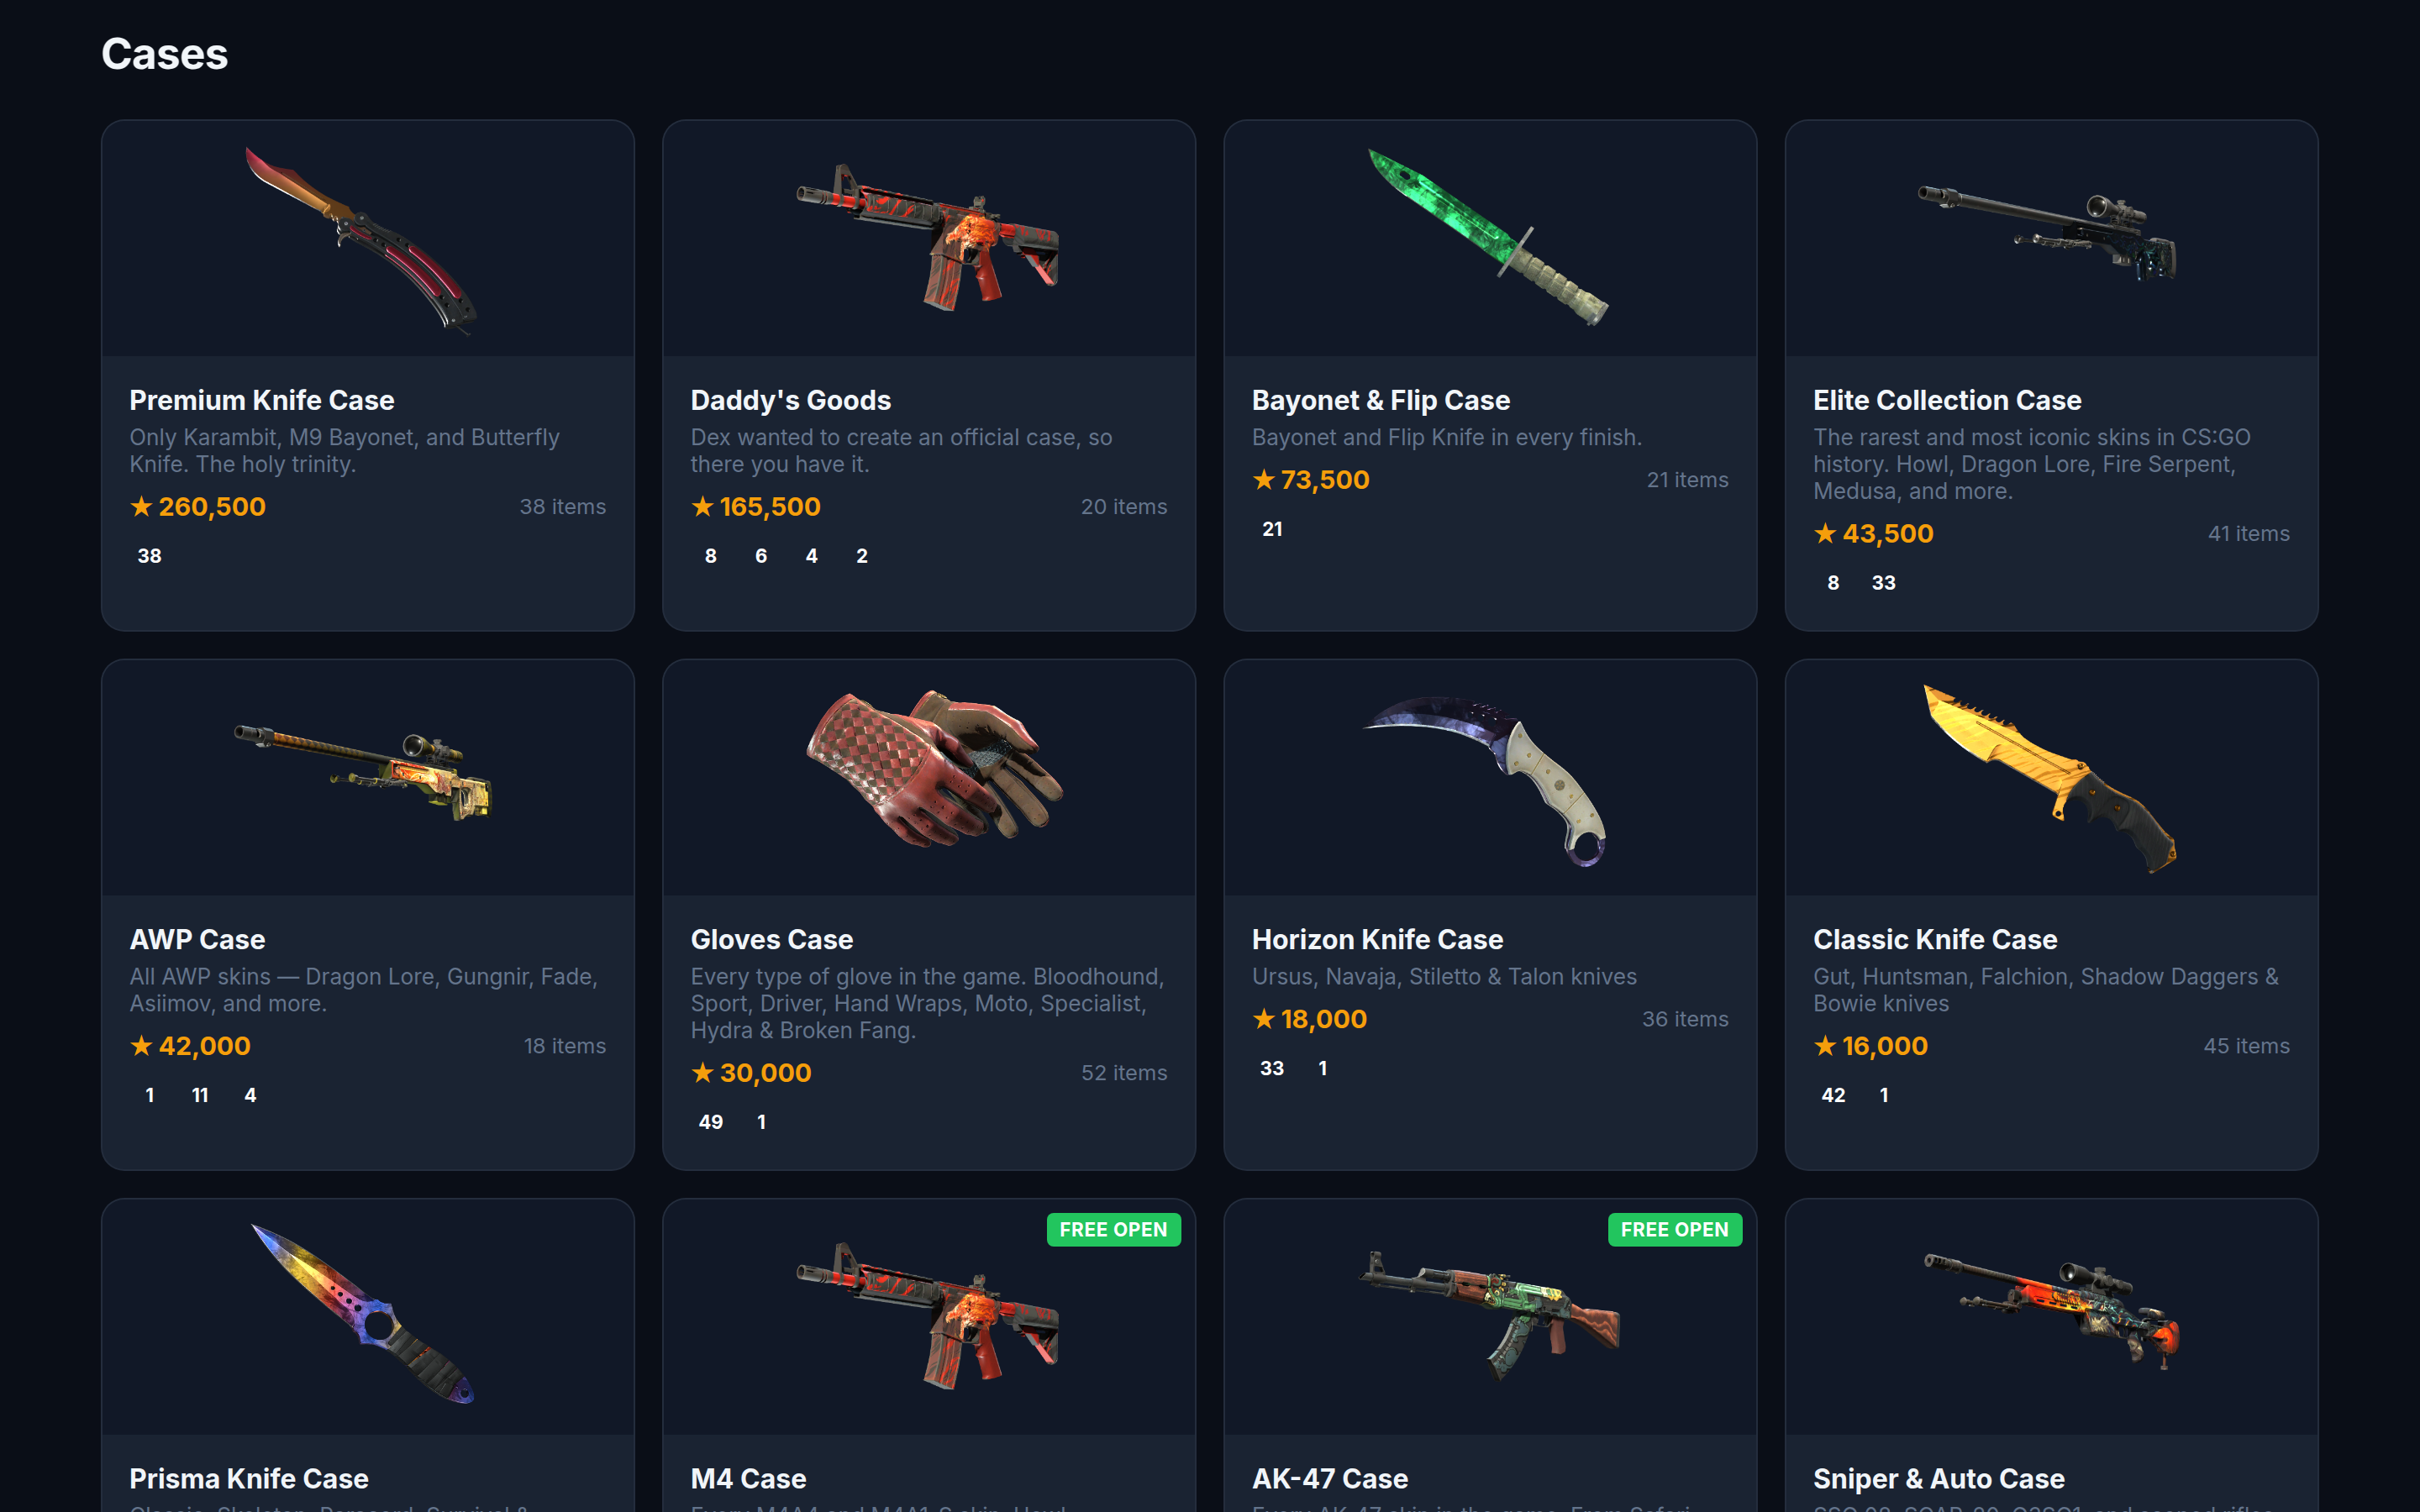
Task: Select the Gloves Case title text
Action: click(772, 939)
